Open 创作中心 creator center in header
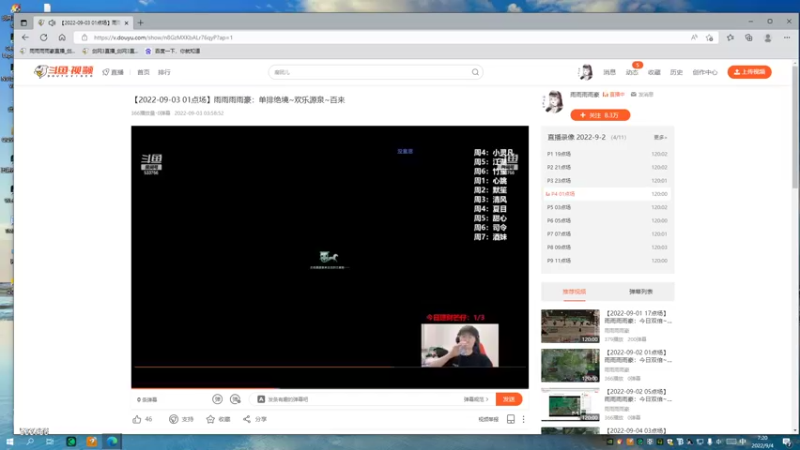The image size is (800, 450). [x=705, y=72]
